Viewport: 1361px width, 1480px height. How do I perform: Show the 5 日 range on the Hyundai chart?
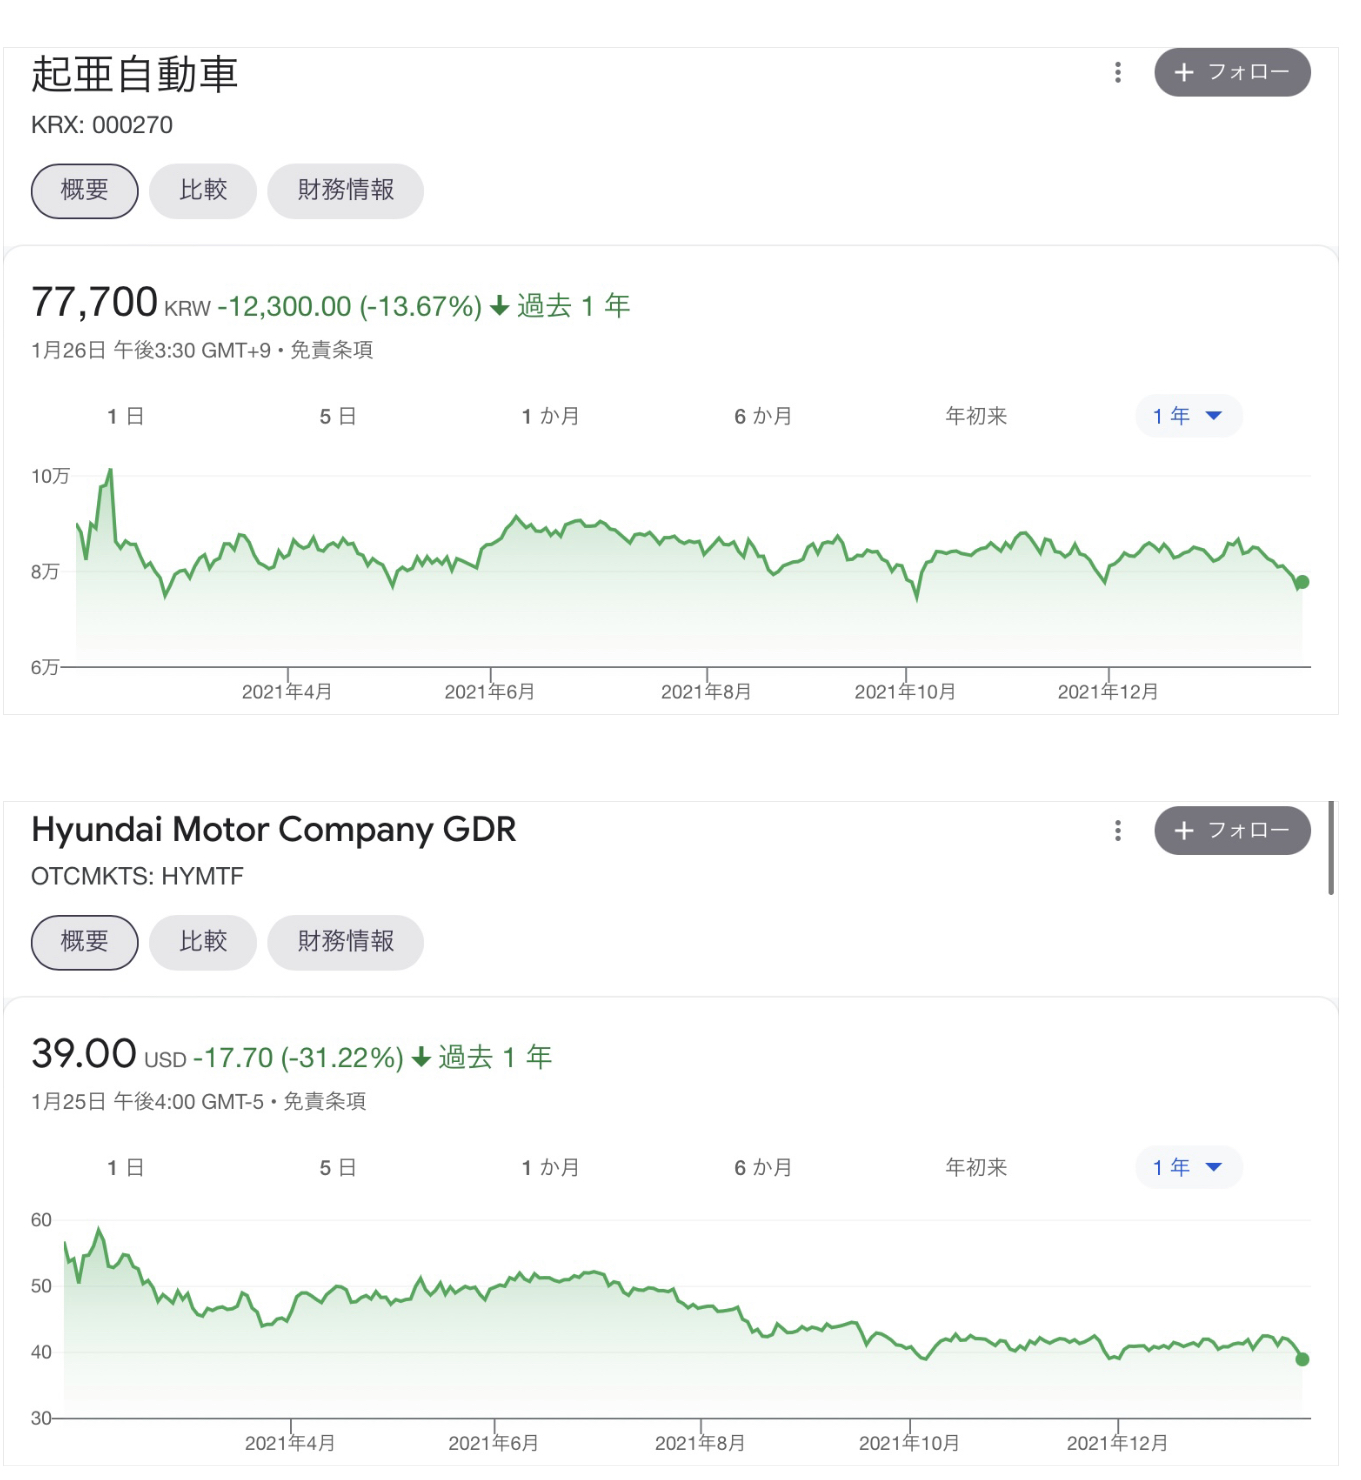click(x=338, y=1167)
